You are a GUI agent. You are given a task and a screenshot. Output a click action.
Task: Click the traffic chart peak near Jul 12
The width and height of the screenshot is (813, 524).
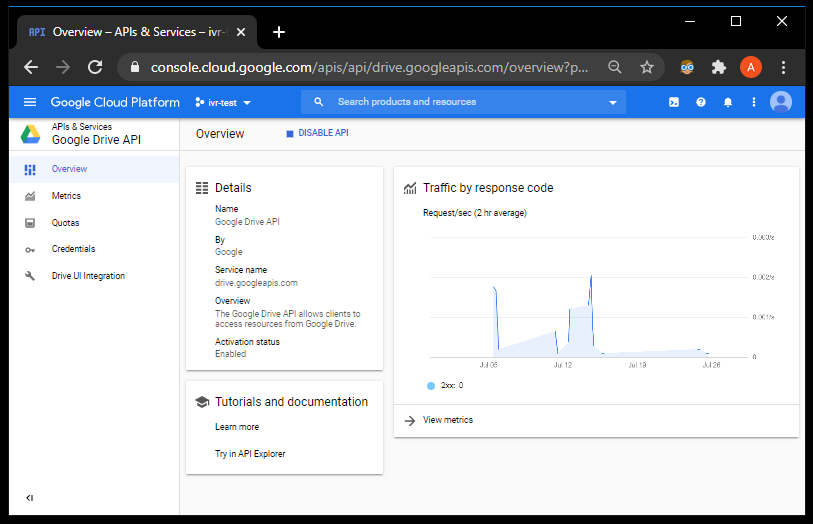tap(591, 277)
